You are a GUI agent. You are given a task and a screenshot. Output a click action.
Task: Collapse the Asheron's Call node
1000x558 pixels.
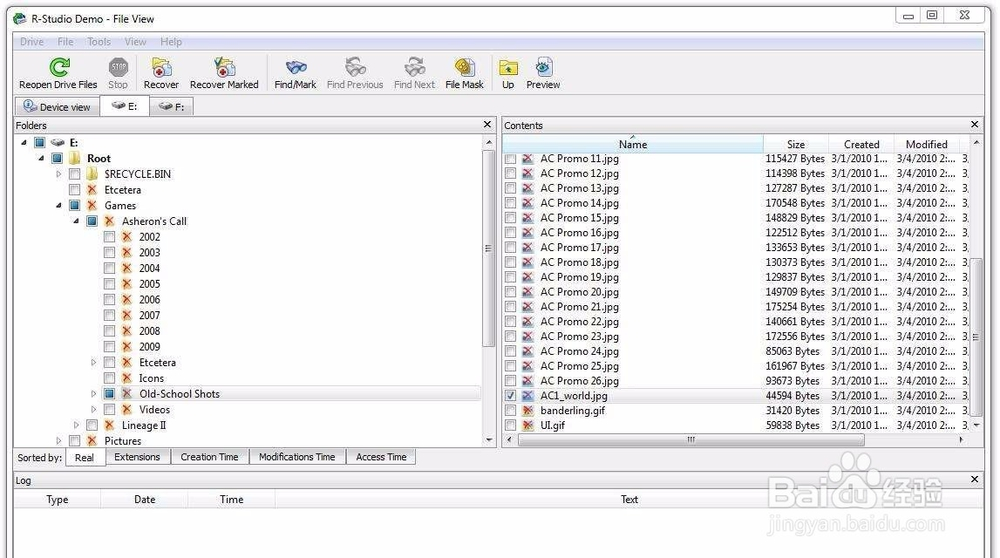77,221
